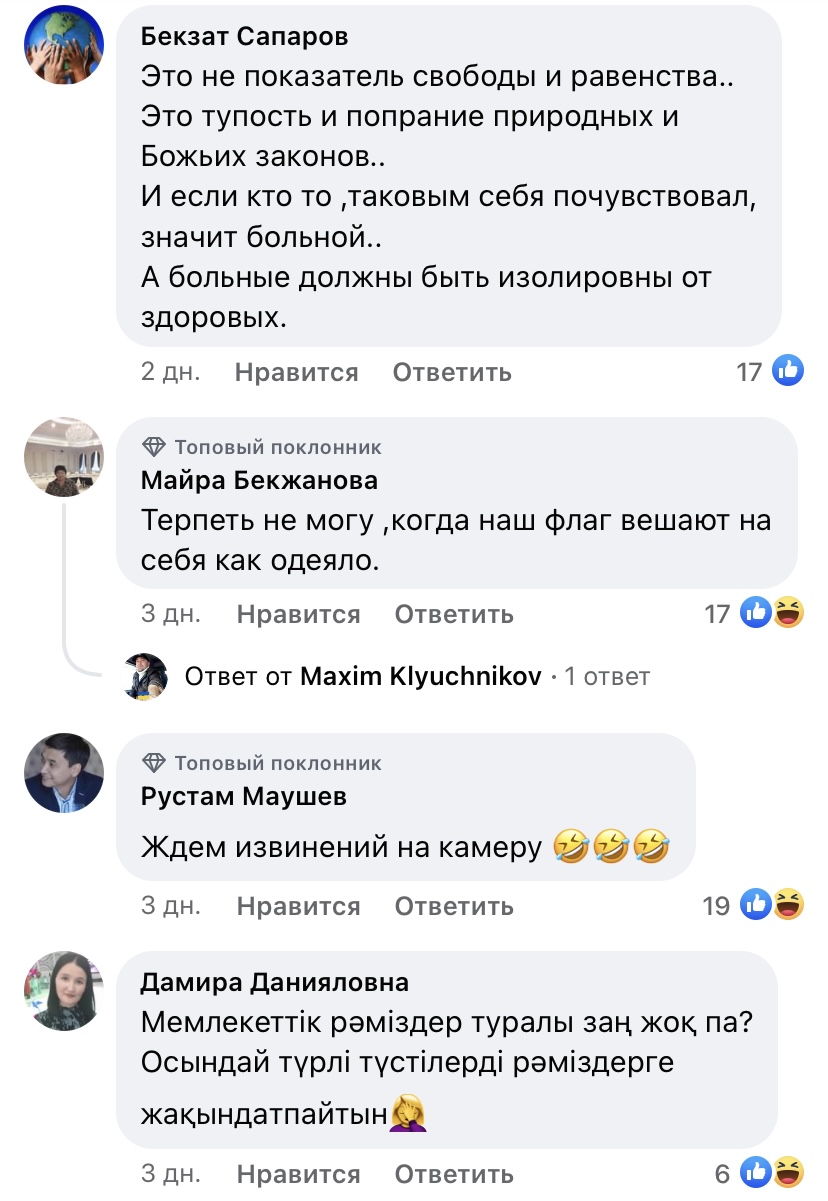Open the Дамира Данияловна name link
The width and height of the screenshot is (828, 1201).
pyautogui.click(x=274, y=982)
